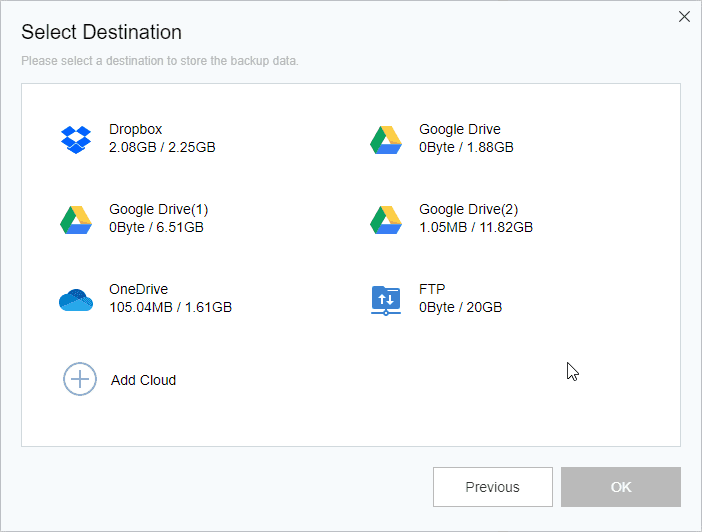Click the 0Byte / 20GB storage text
The height and width of the screenshot is (532, 702).
(x=461, y=308)
